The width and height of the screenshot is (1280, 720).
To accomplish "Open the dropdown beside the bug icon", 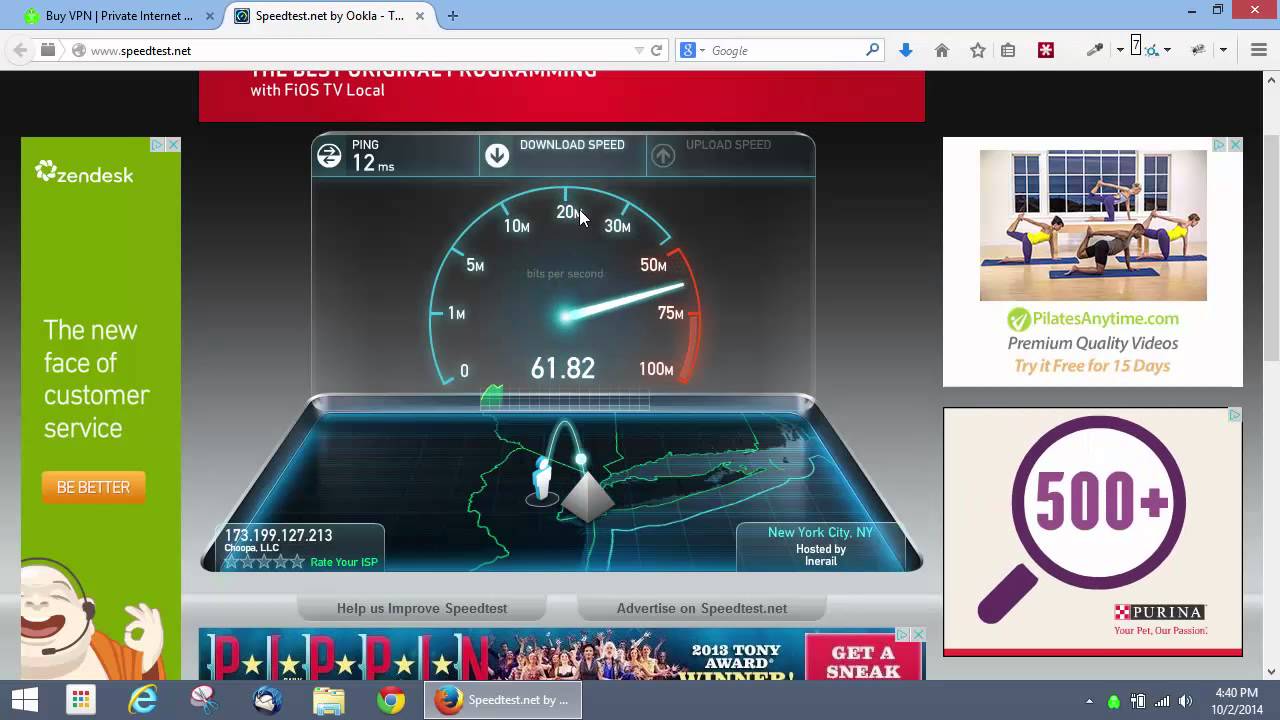I will click(1223, 50).
